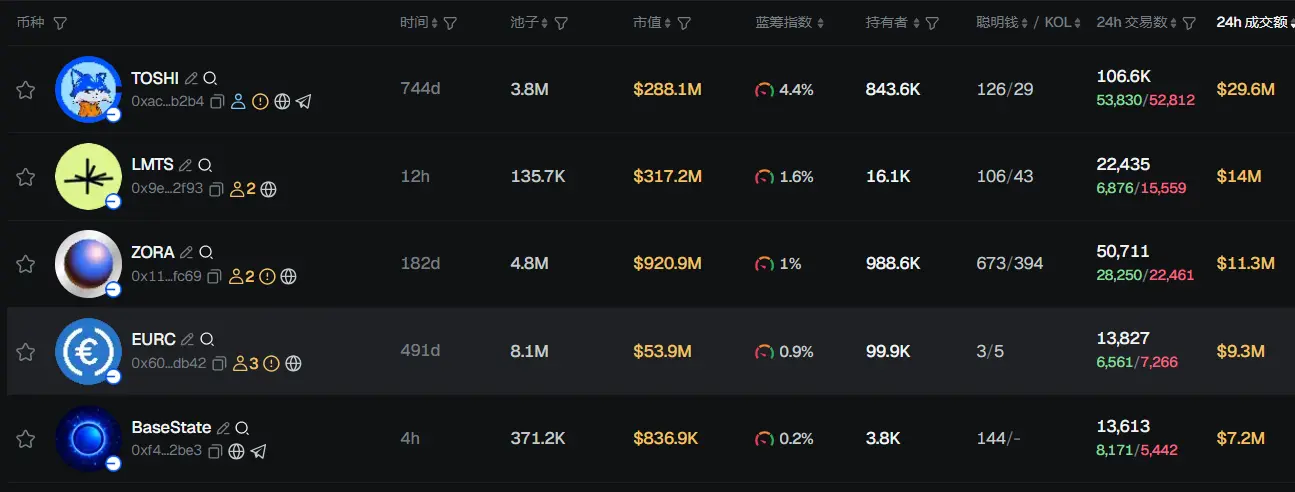
Task: Open the LMTS token name link
Action: [x=152, y=165]
